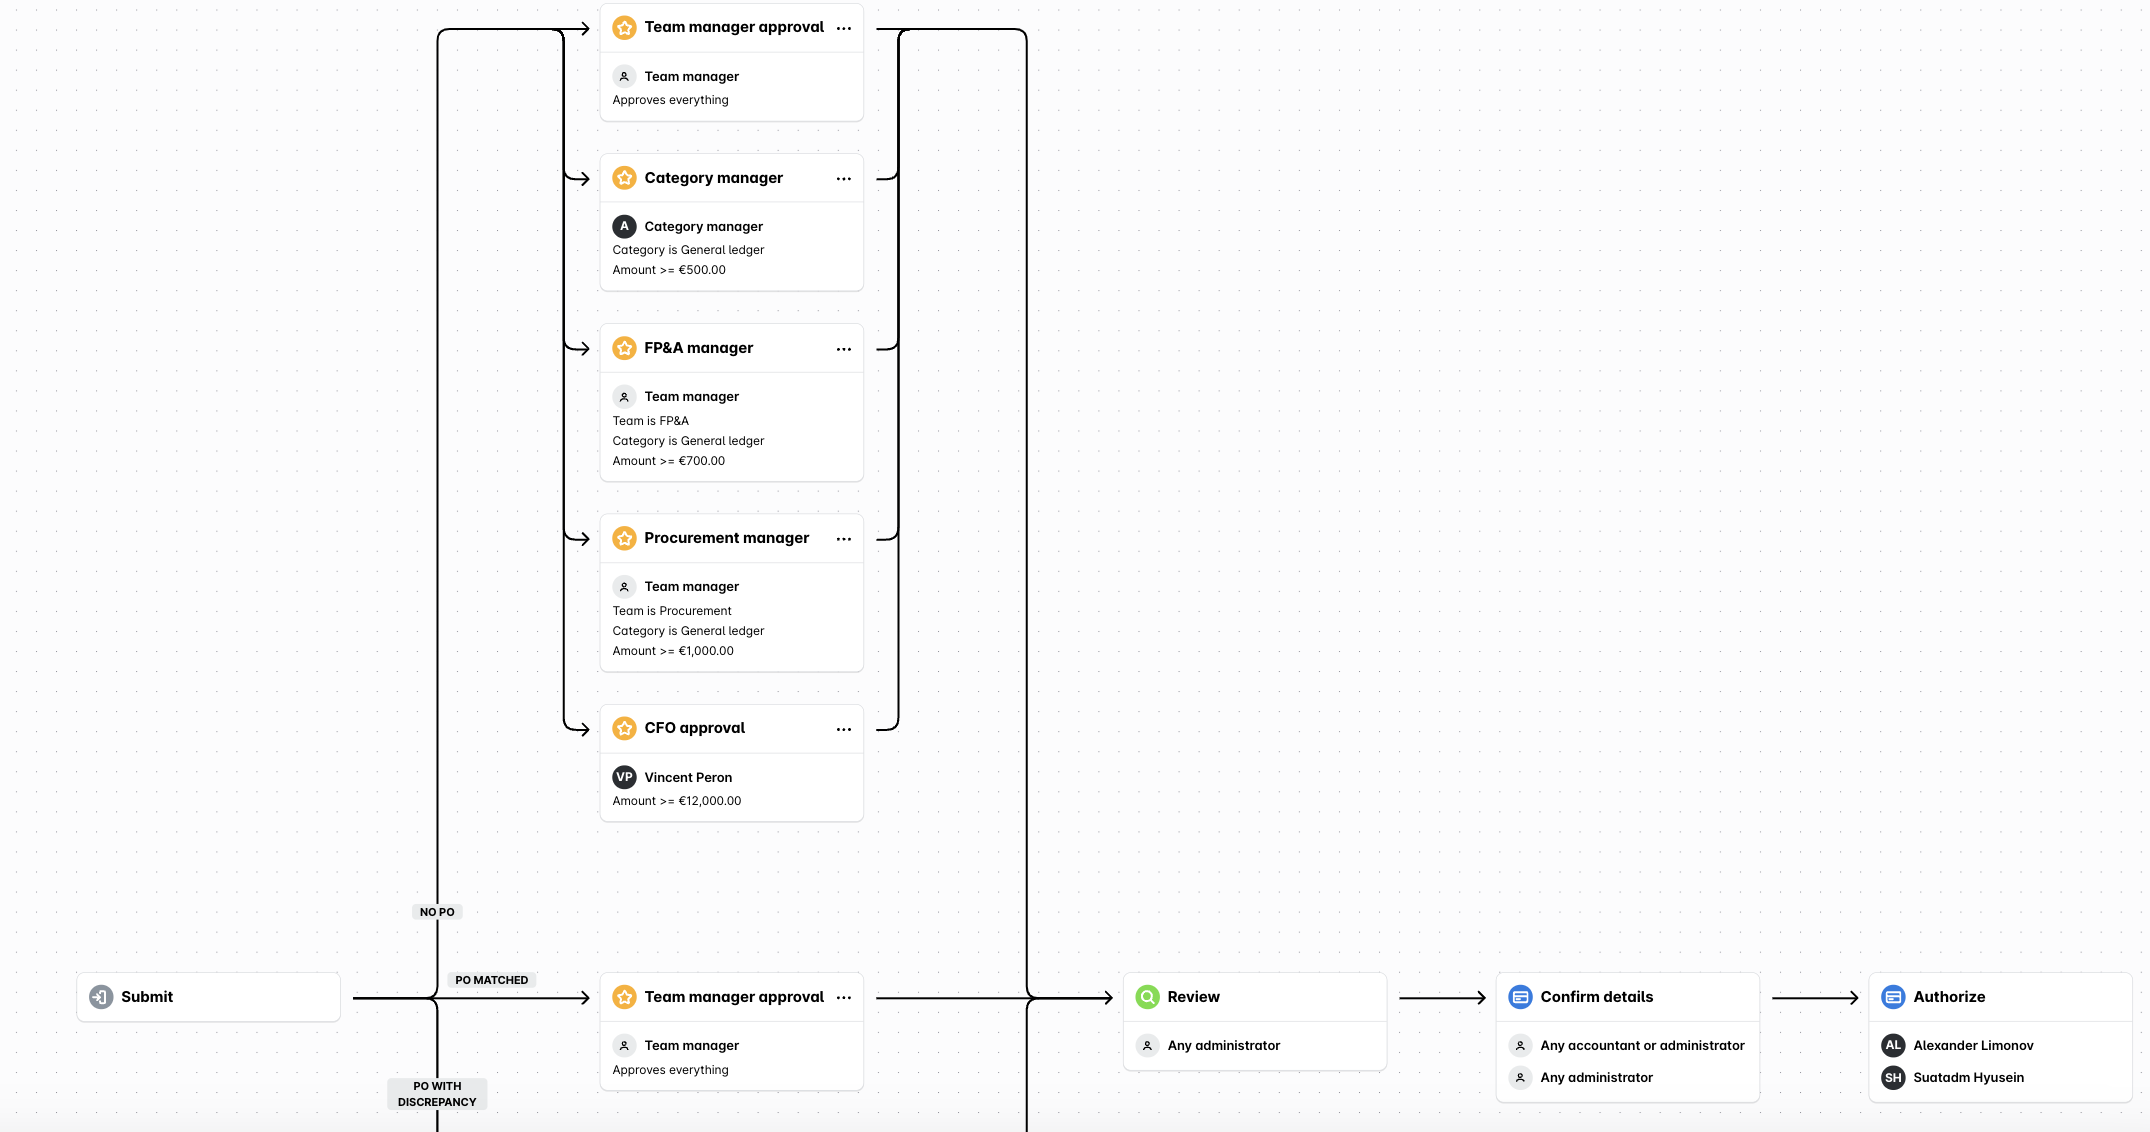
Task: Click the blue Confirm details icon
Action: coord(1520,997)
